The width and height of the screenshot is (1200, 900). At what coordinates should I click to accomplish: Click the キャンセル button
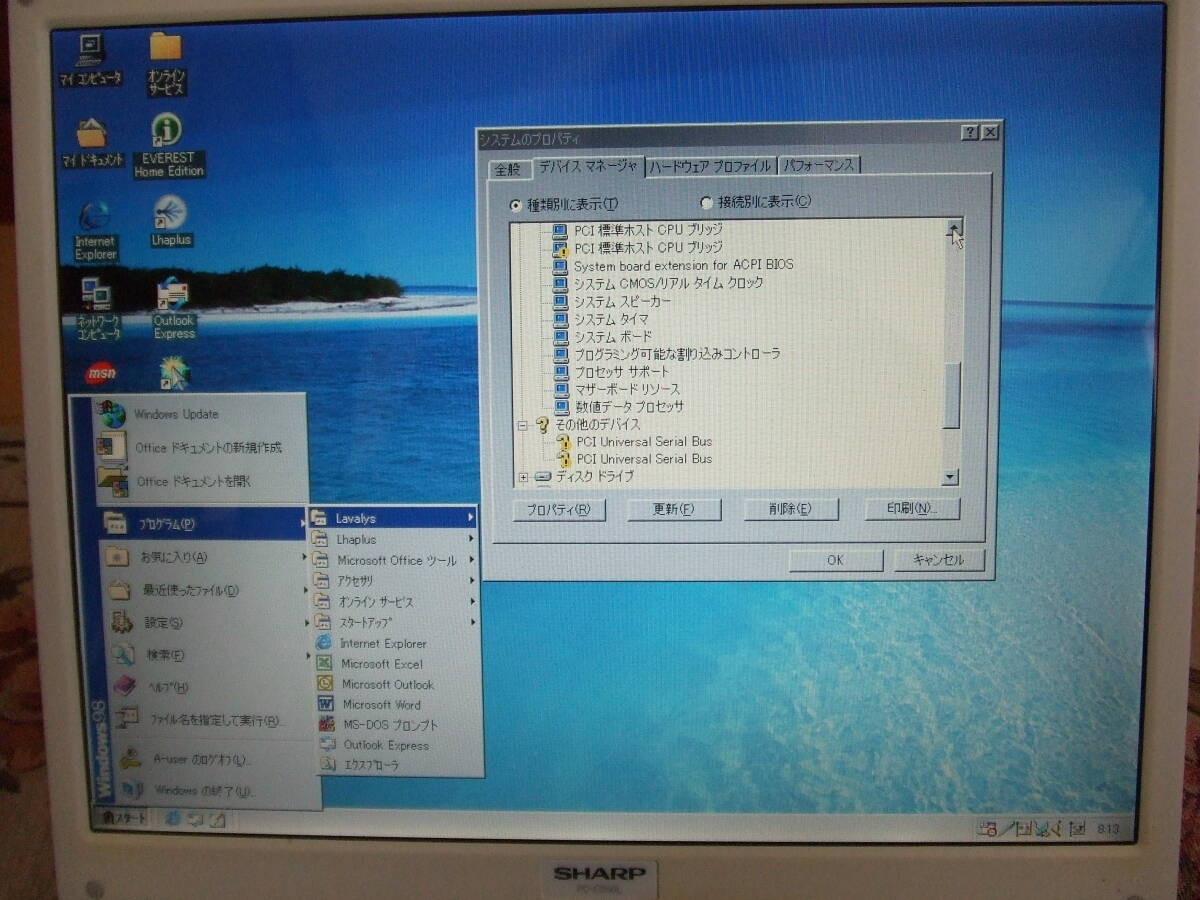pos(938,560)
